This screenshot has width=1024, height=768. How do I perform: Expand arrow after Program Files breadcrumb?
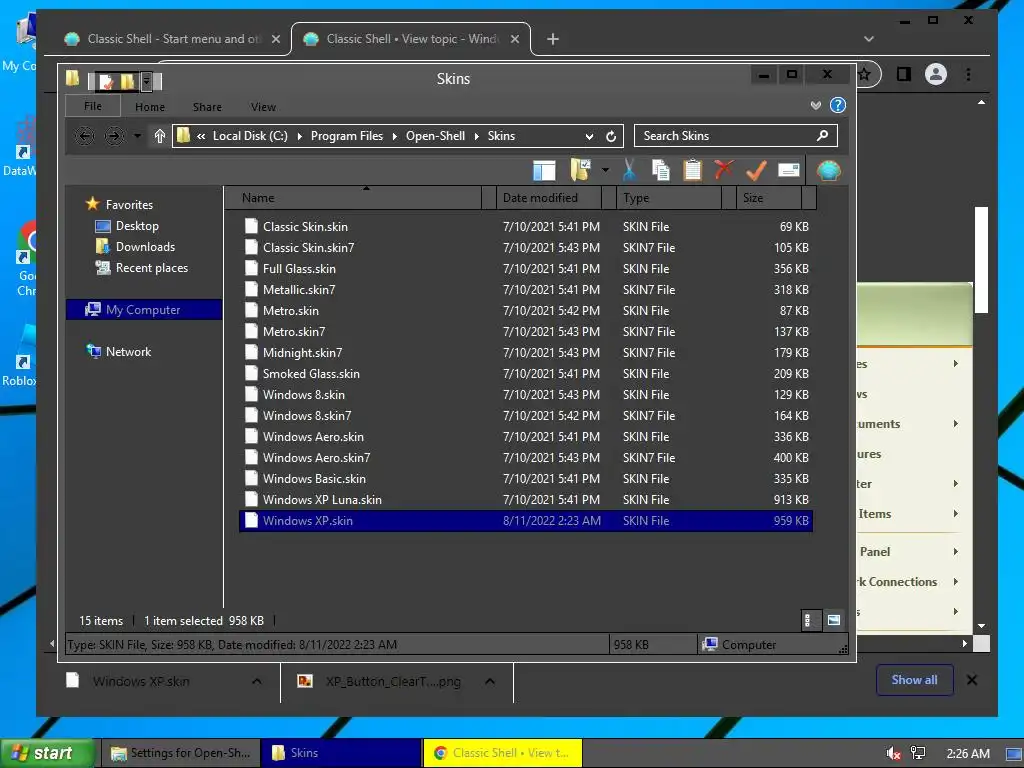[x=394, y=136]
